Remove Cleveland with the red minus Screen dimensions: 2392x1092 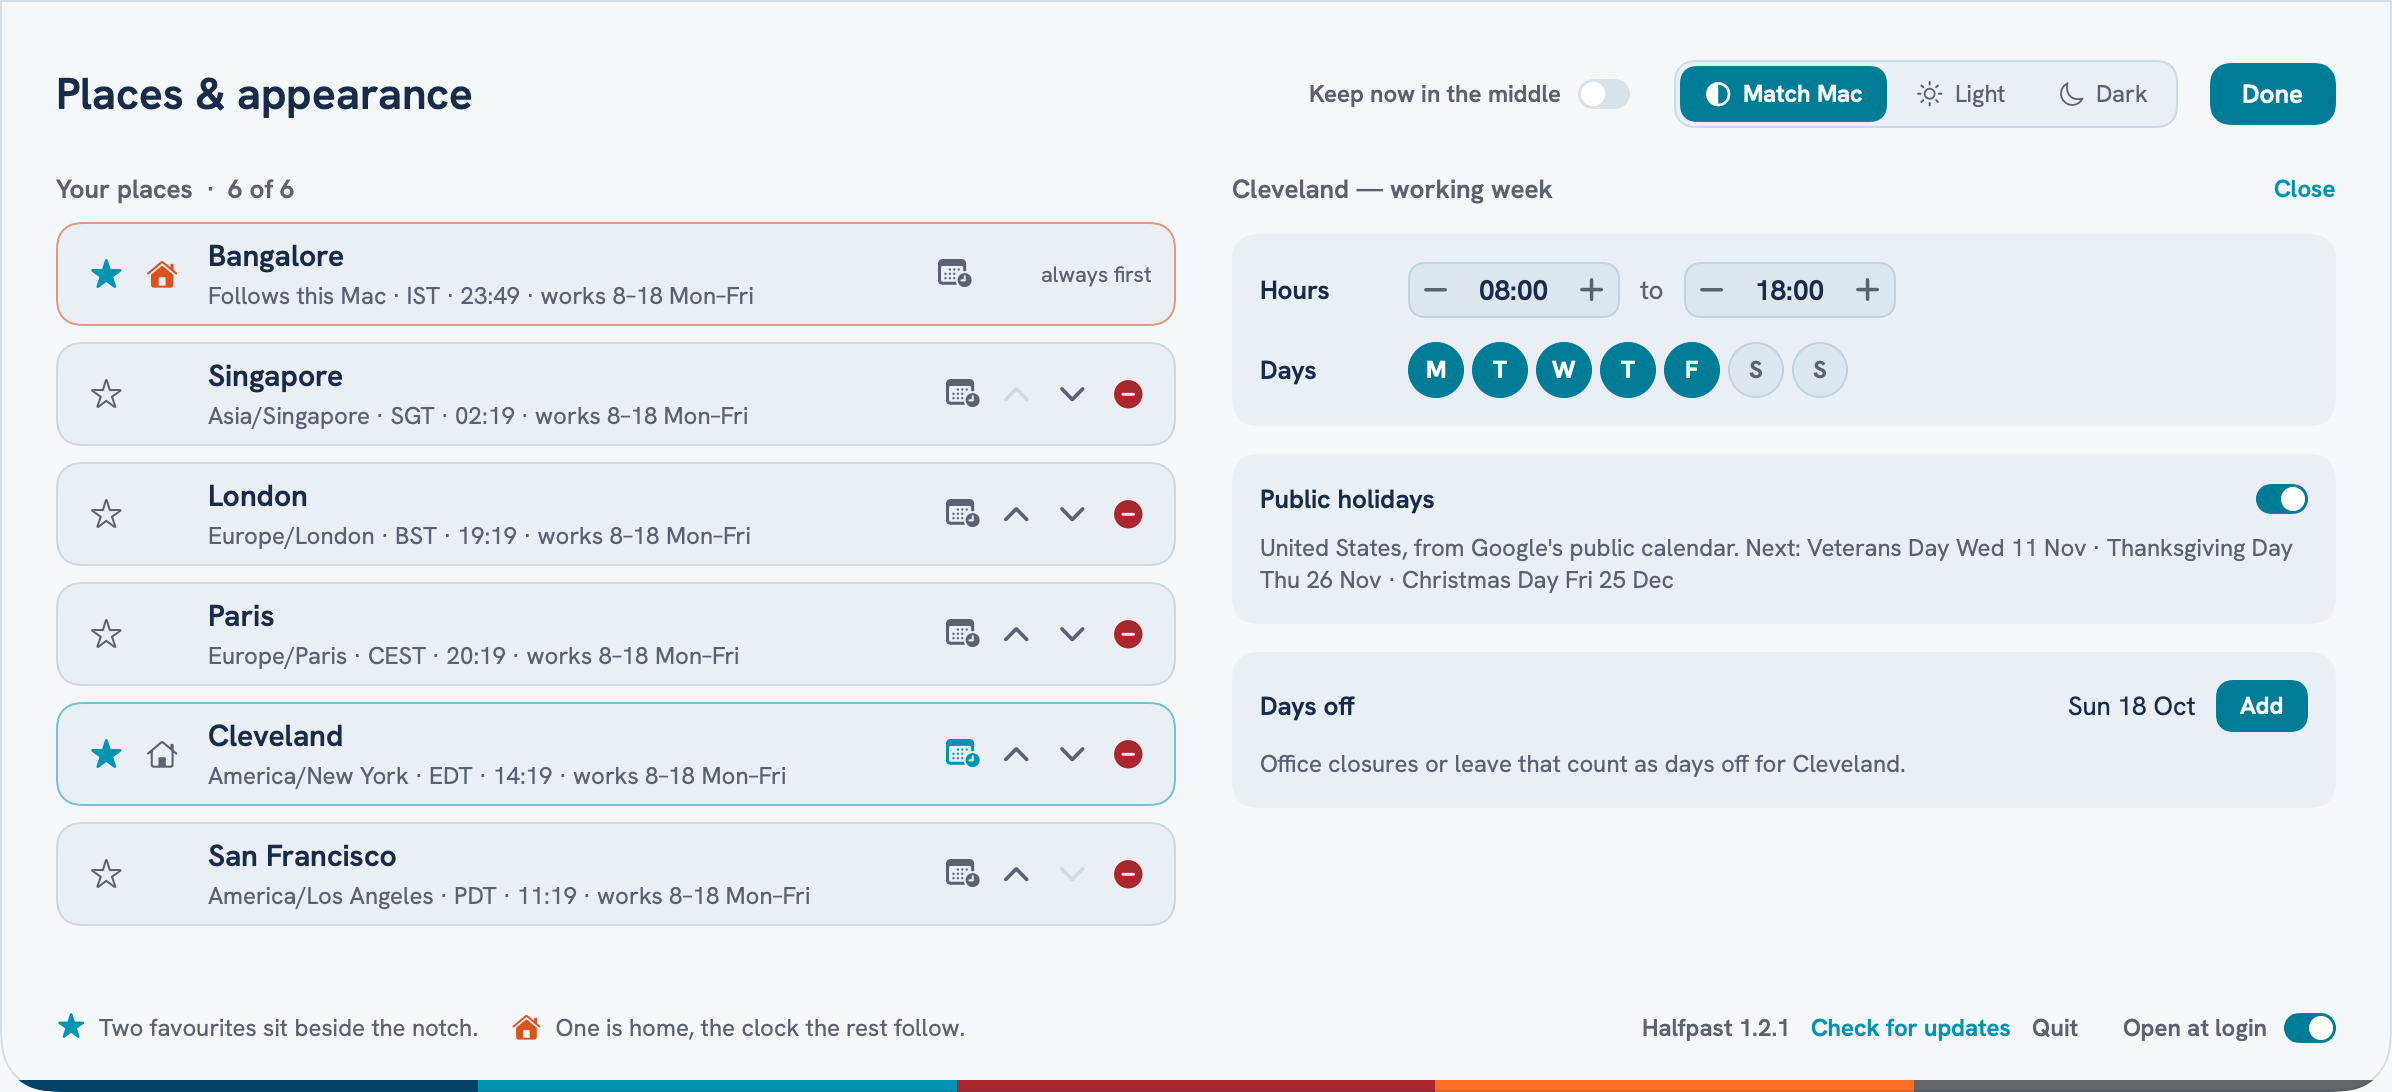1128,754
